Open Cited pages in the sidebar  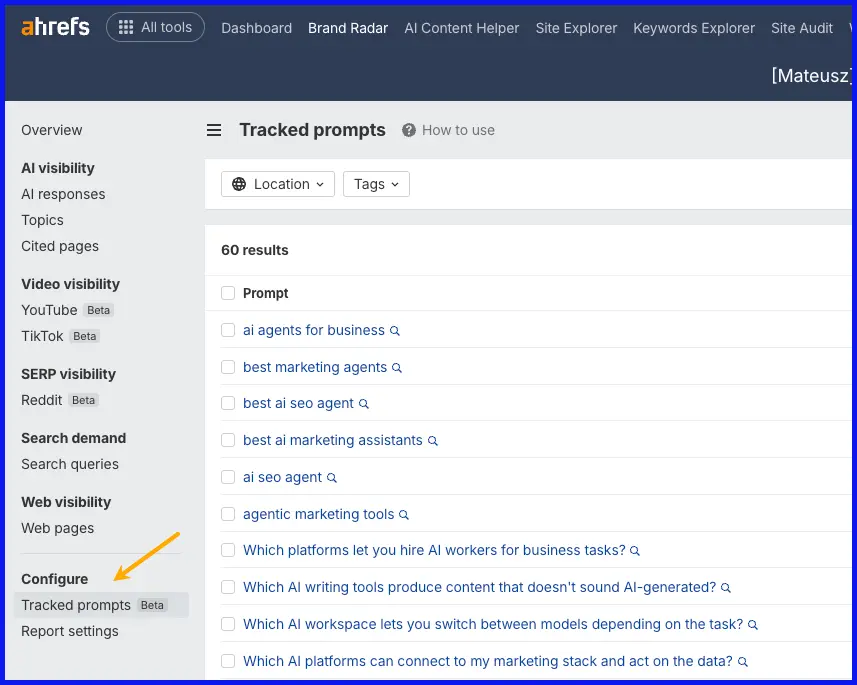[60, 246]
